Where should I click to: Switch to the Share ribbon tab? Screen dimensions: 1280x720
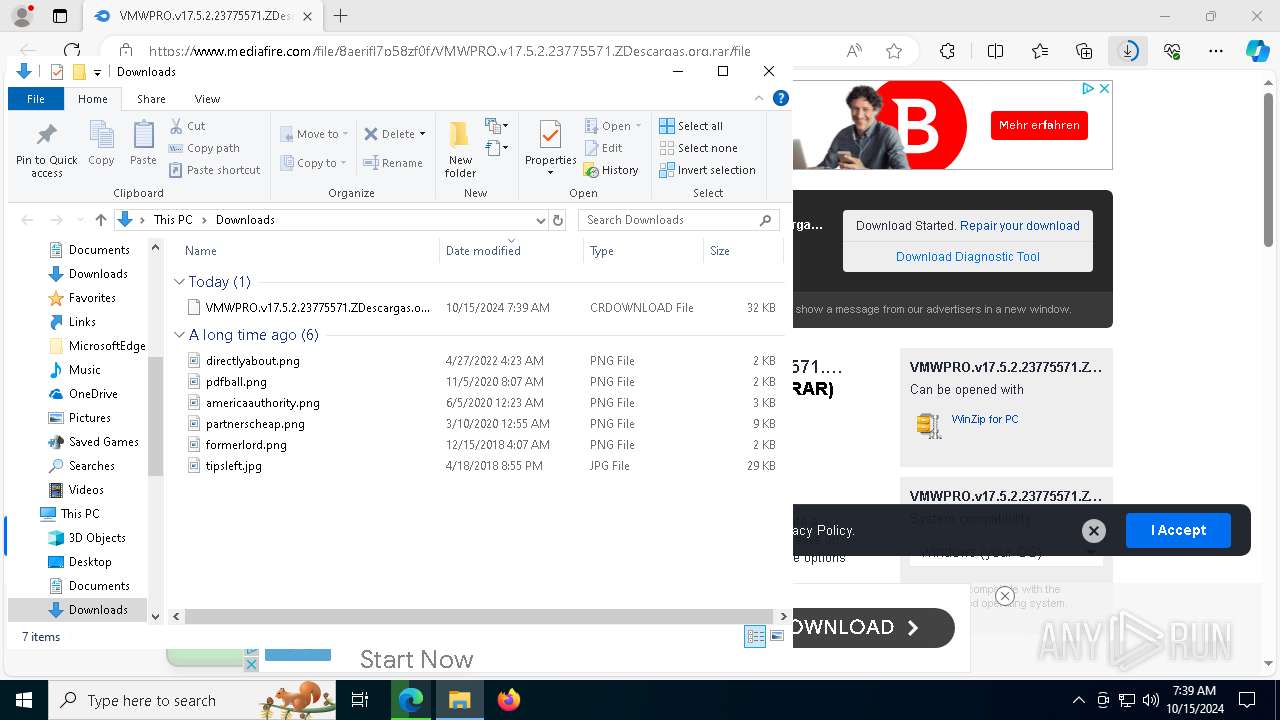click(151, 99)
